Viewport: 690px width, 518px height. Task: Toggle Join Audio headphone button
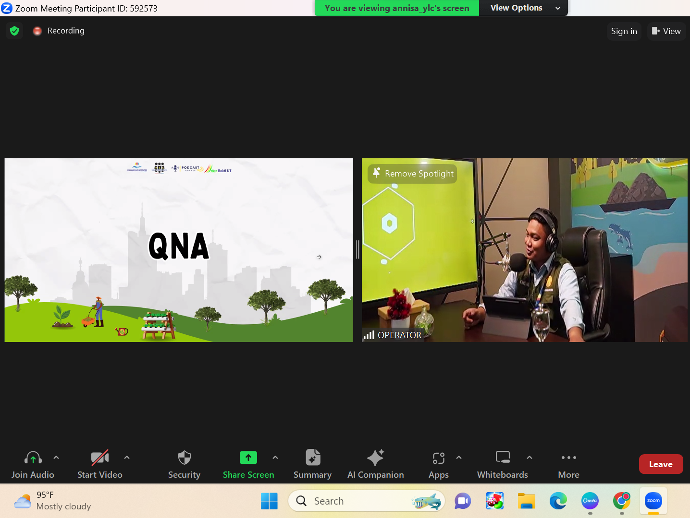(33, 458)
